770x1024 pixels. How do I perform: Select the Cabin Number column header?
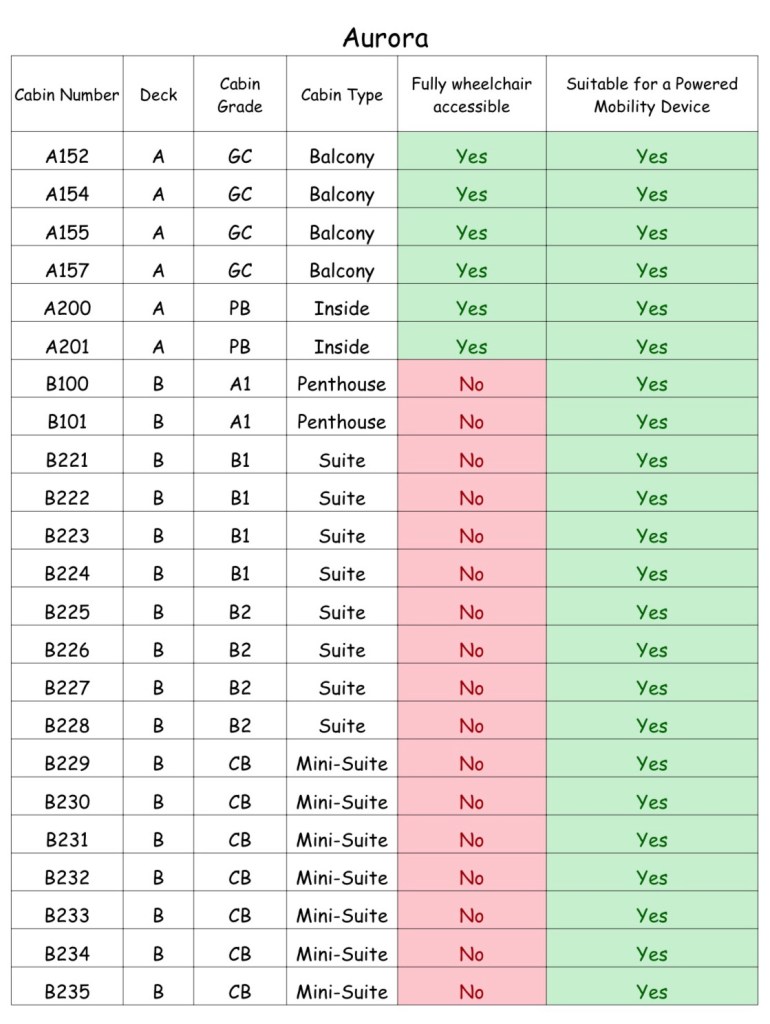click(67, 95)
